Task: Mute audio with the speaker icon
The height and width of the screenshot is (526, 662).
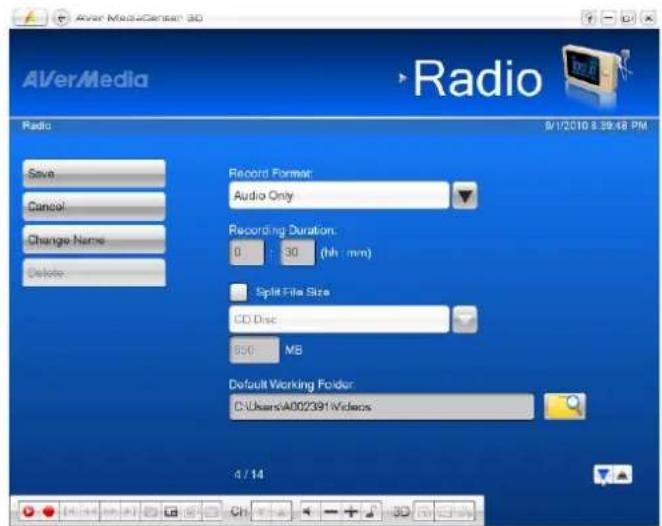Action: [308, 512]
